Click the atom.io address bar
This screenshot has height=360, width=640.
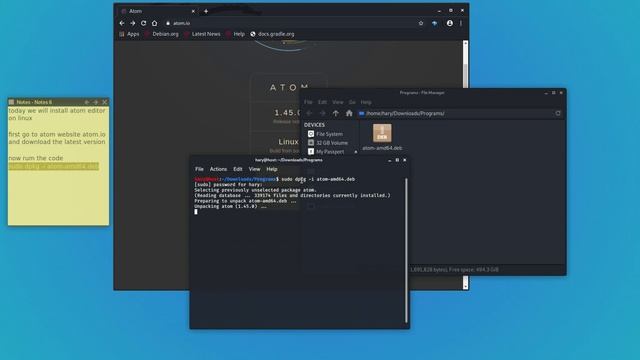[x=290, y=23]
